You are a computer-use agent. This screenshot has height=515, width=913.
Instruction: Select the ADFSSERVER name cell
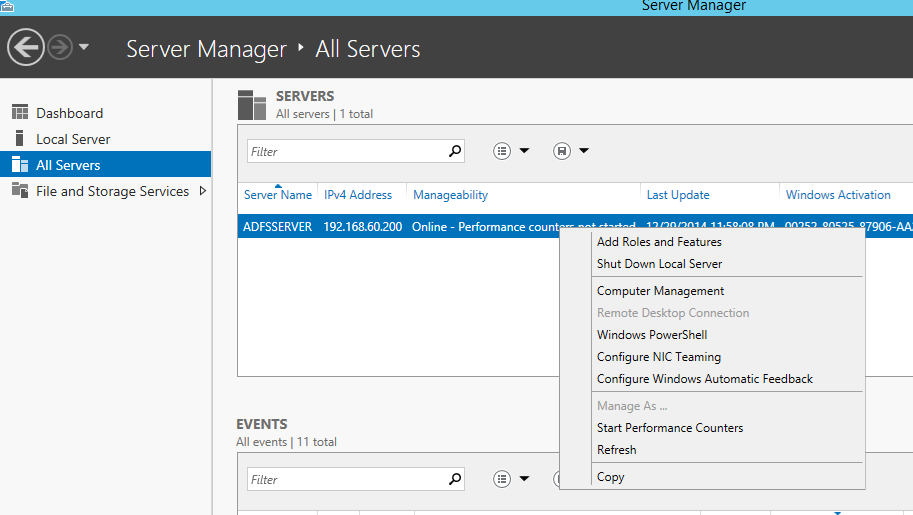click(x=278, y=227)
